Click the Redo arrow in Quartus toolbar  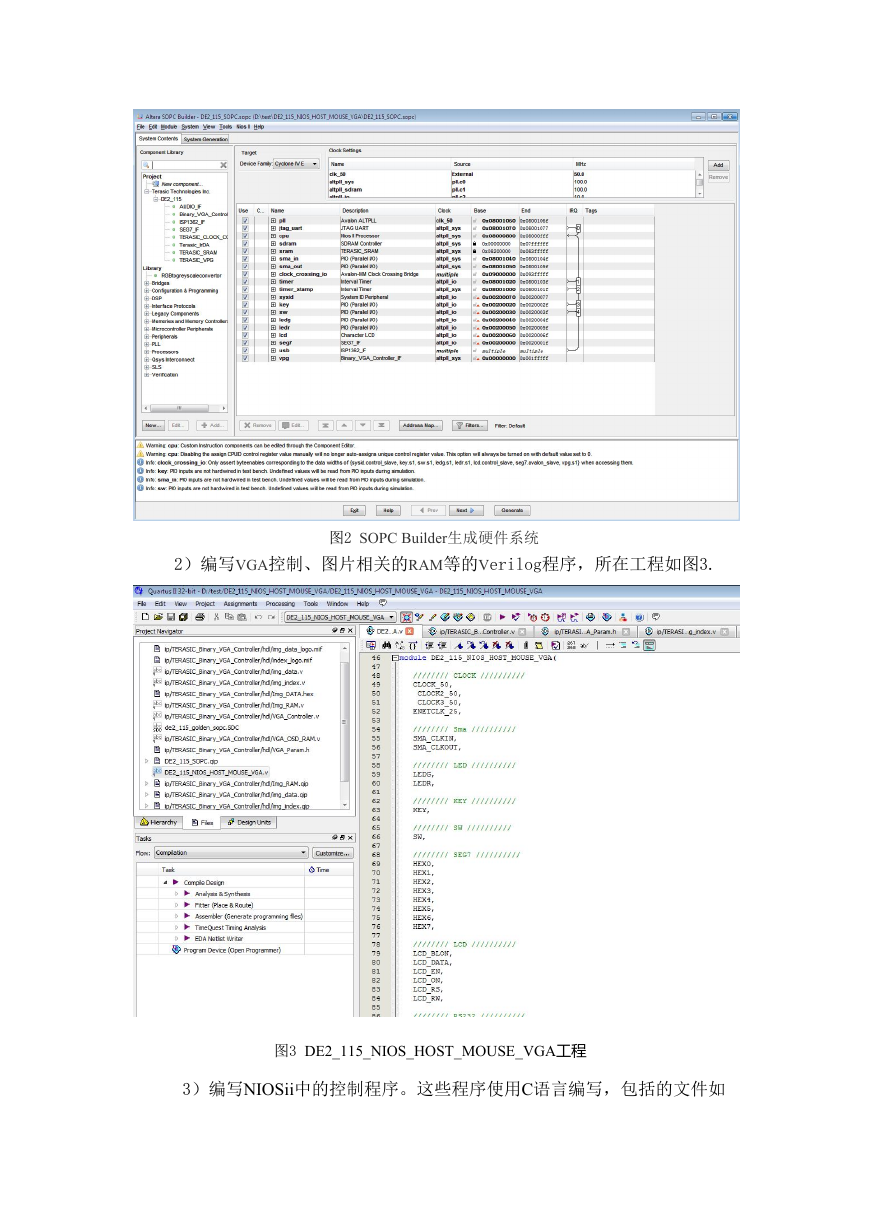pyautogui.click(x=271, y=617)
